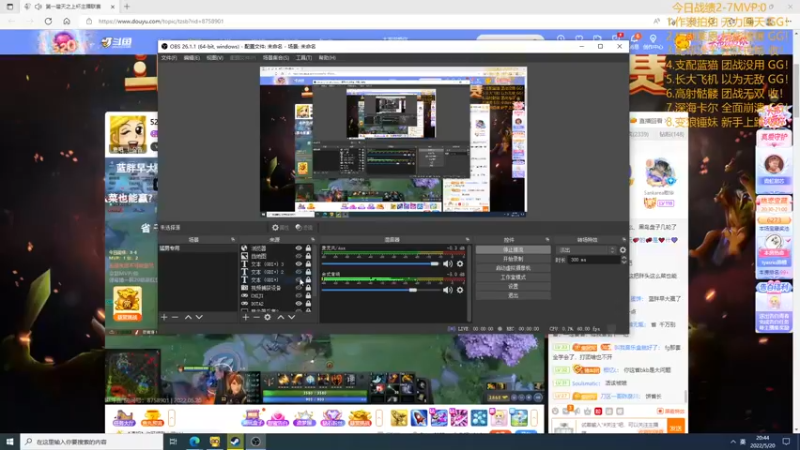Open 场景集合(S) menu in OBS
This screenshot has height=450, width=800.
[276, 58]
